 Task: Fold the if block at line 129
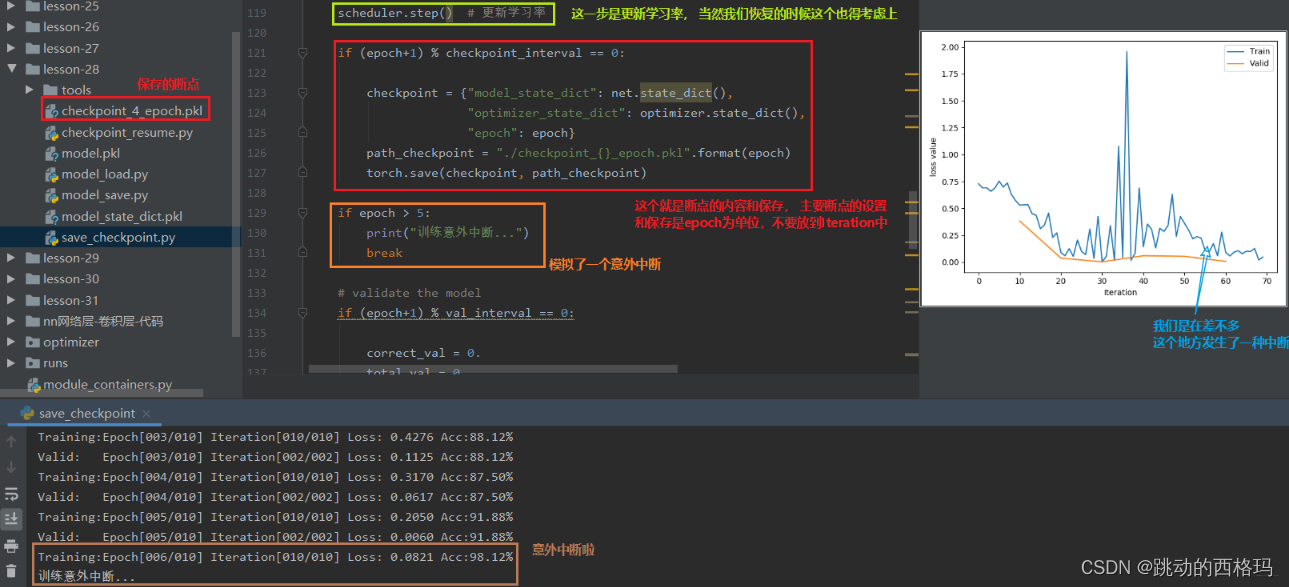[x=302, y=213]
